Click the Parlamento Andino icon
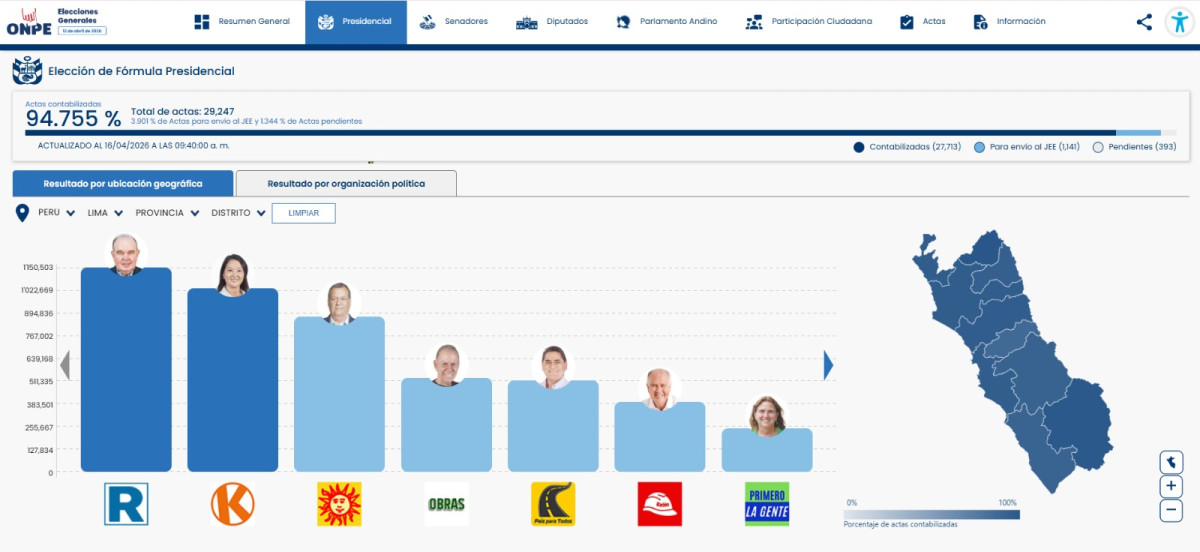 click(x=623, y=22)
